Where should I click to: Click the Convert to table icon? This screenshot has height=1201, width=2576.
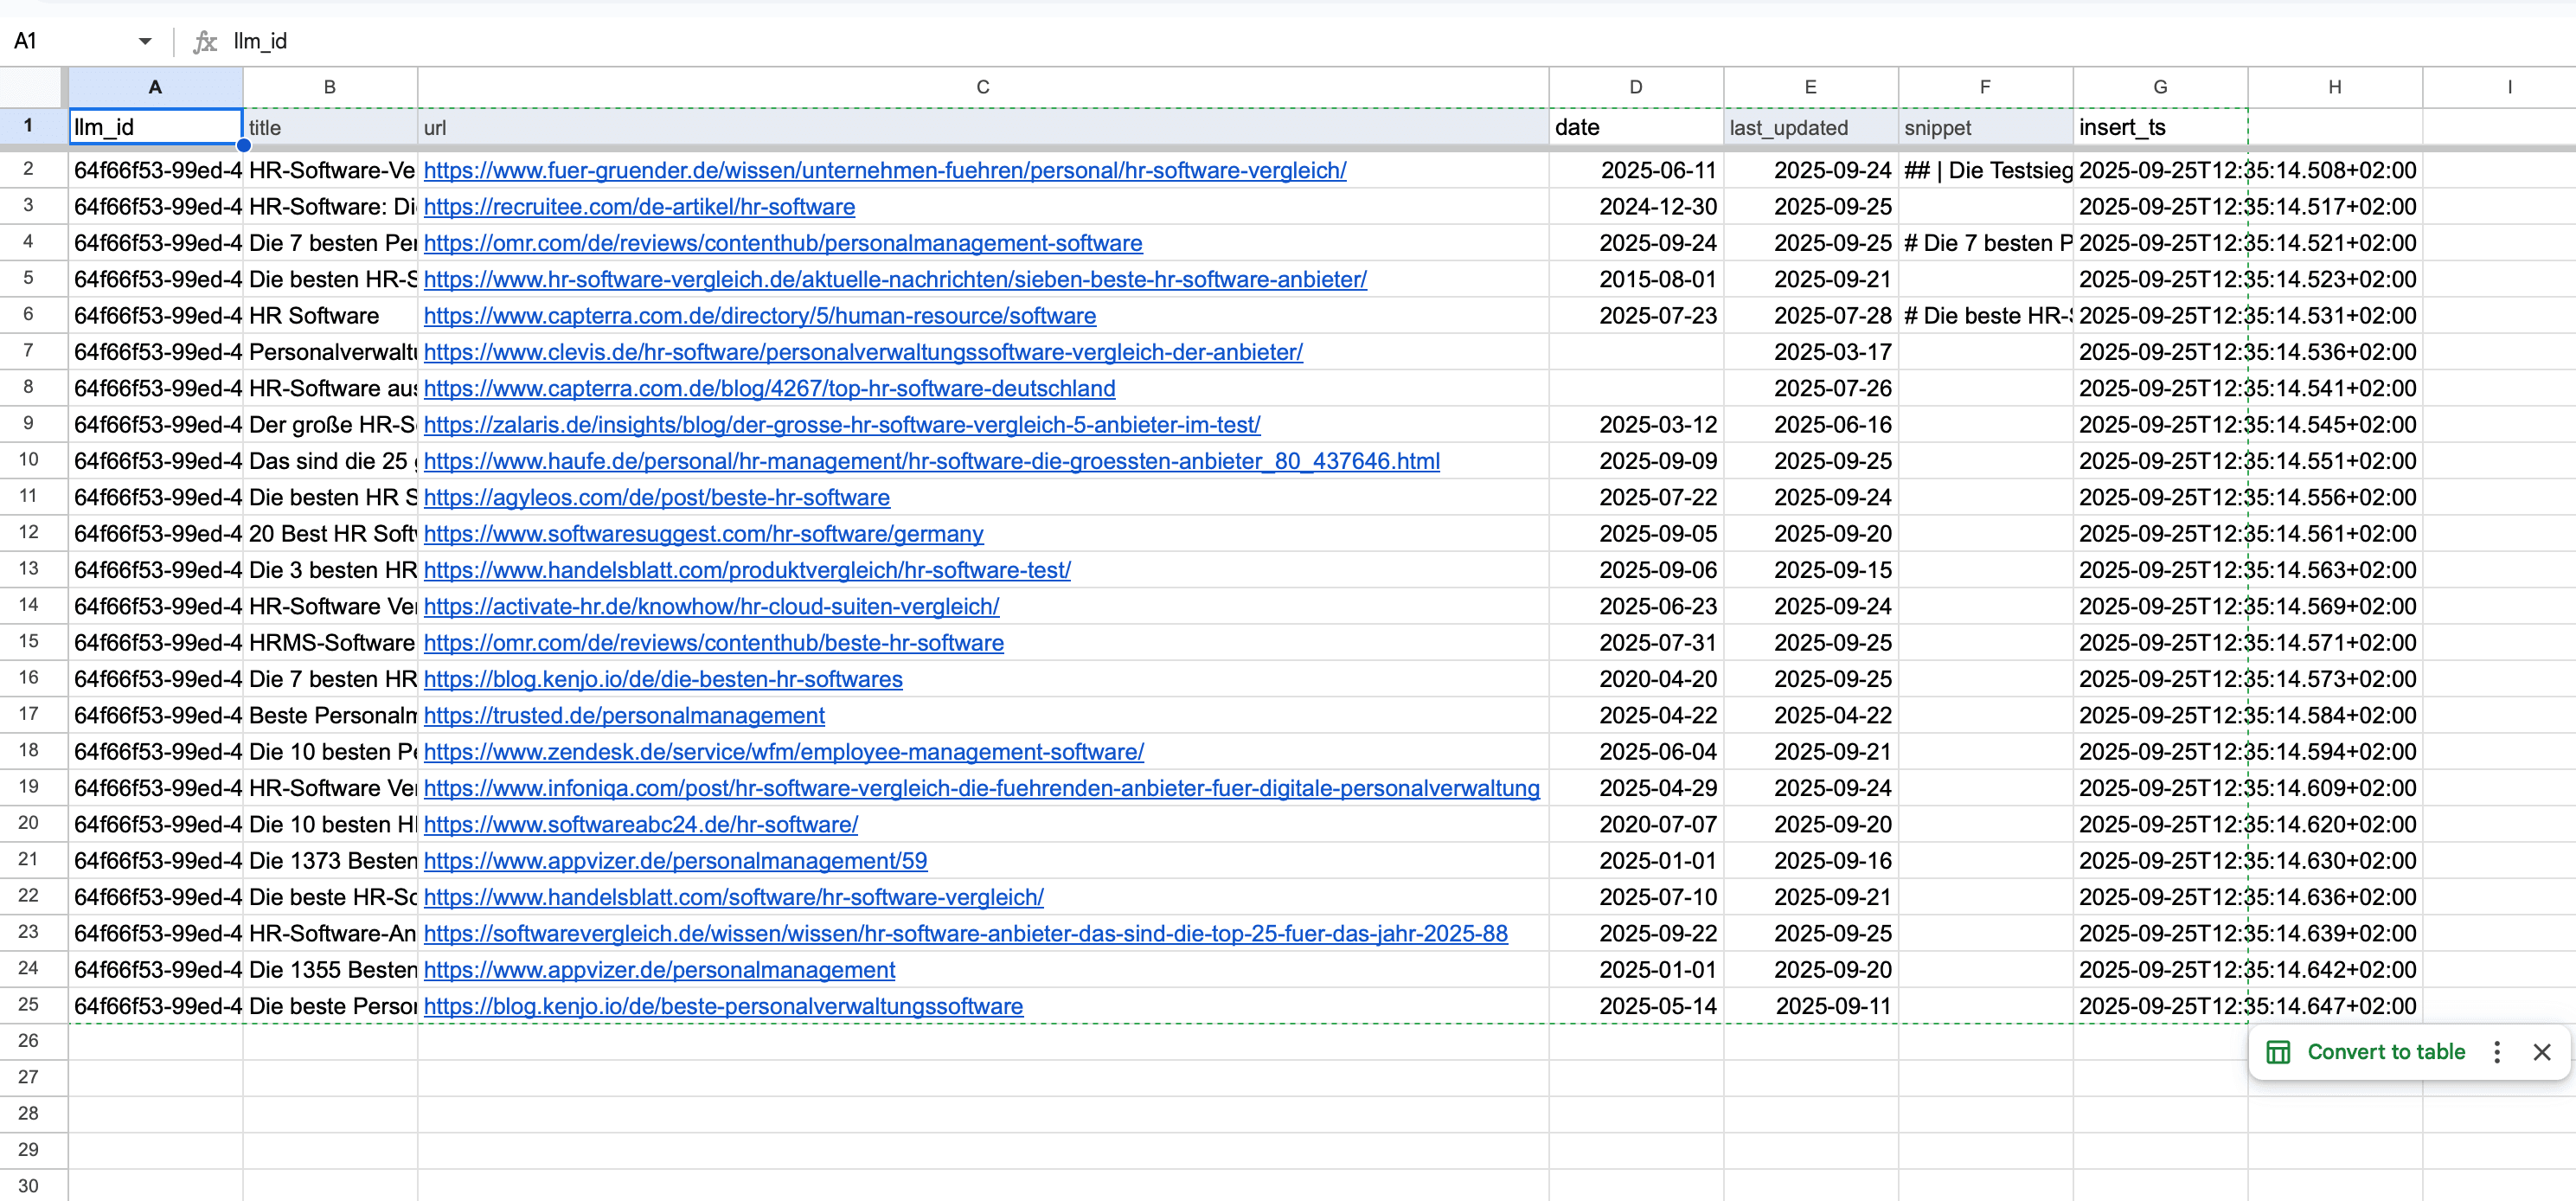pos(2278,1052)
